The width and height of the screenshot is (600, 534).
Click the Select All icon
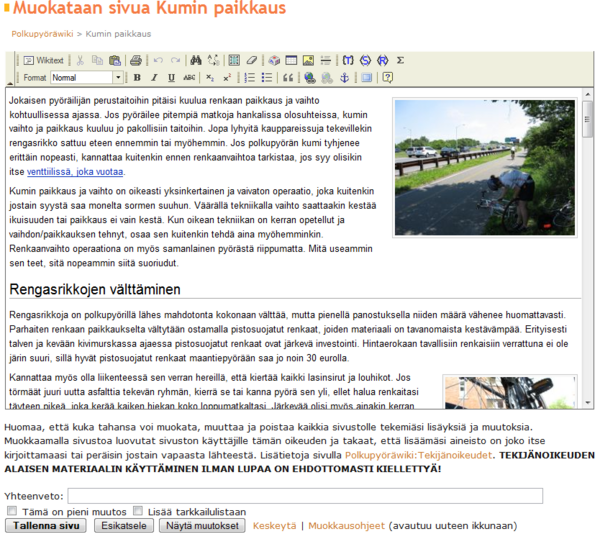tap(234, 60)
